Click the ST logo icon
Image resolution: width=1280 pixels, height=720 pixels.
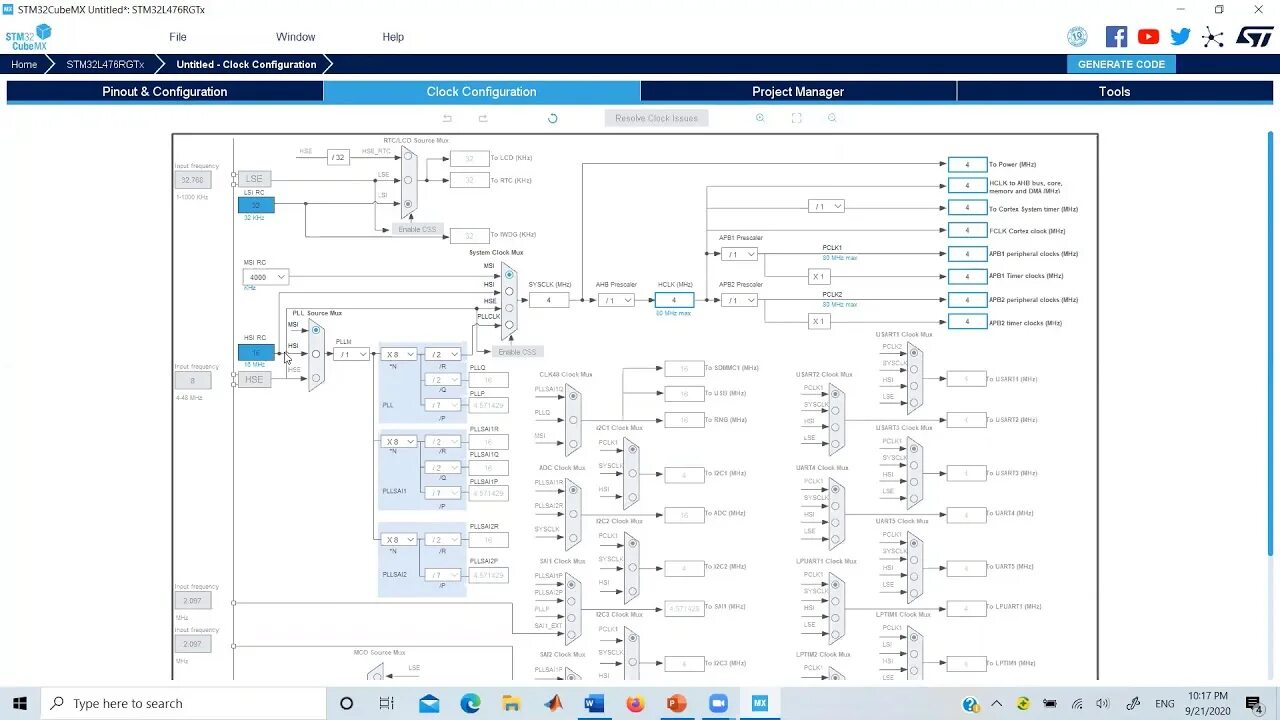[1254, 37]
